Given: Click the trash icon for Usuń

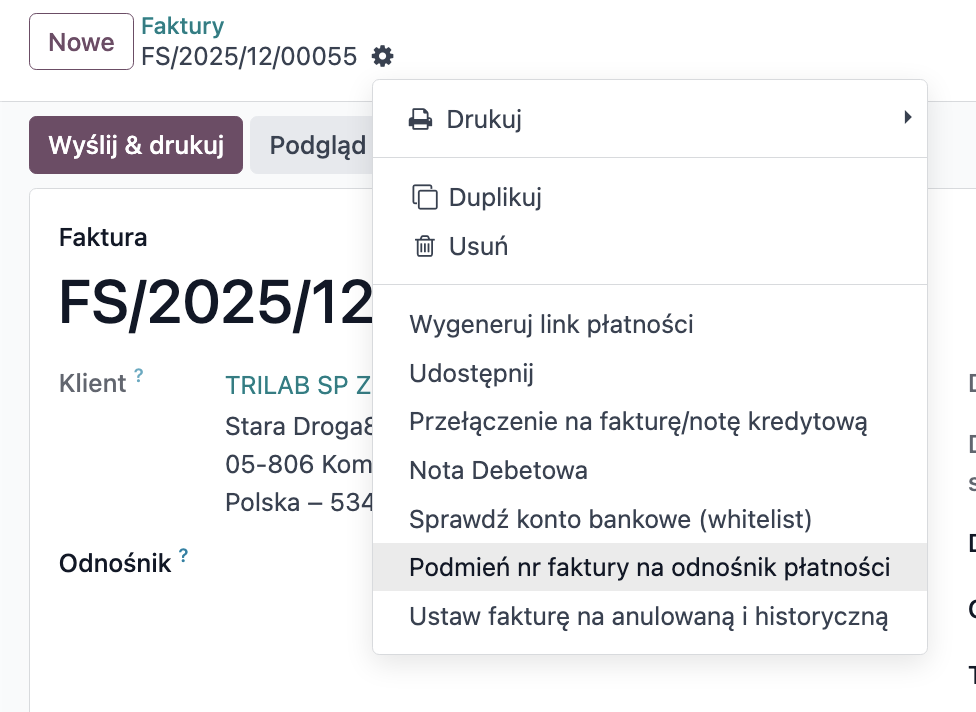Looking at the screenshot, I should 425,246.
